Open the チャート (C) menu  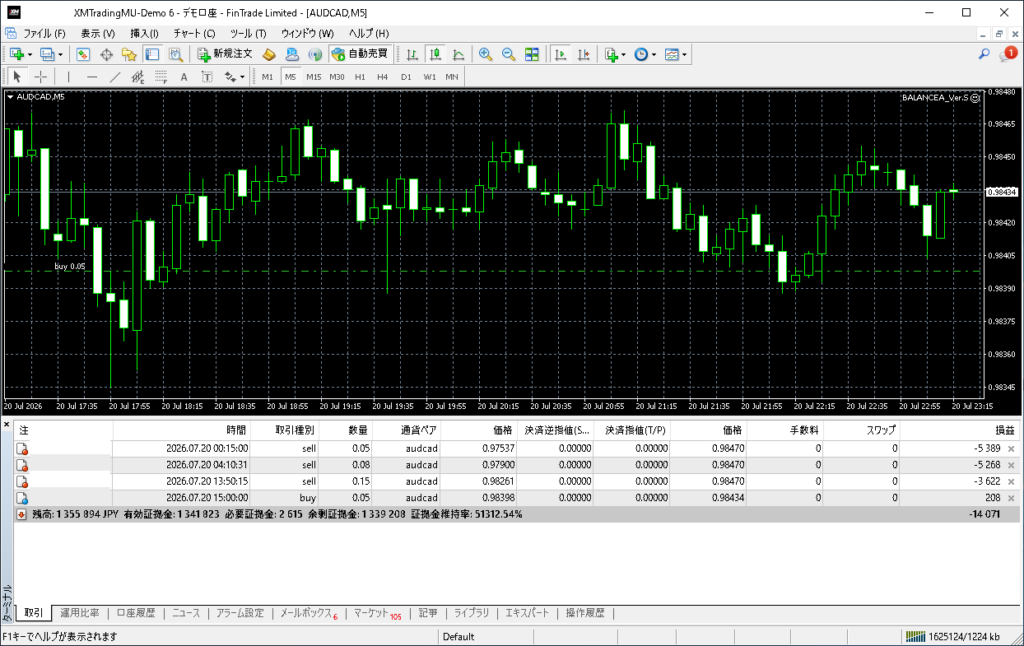[x=194, y=33]
